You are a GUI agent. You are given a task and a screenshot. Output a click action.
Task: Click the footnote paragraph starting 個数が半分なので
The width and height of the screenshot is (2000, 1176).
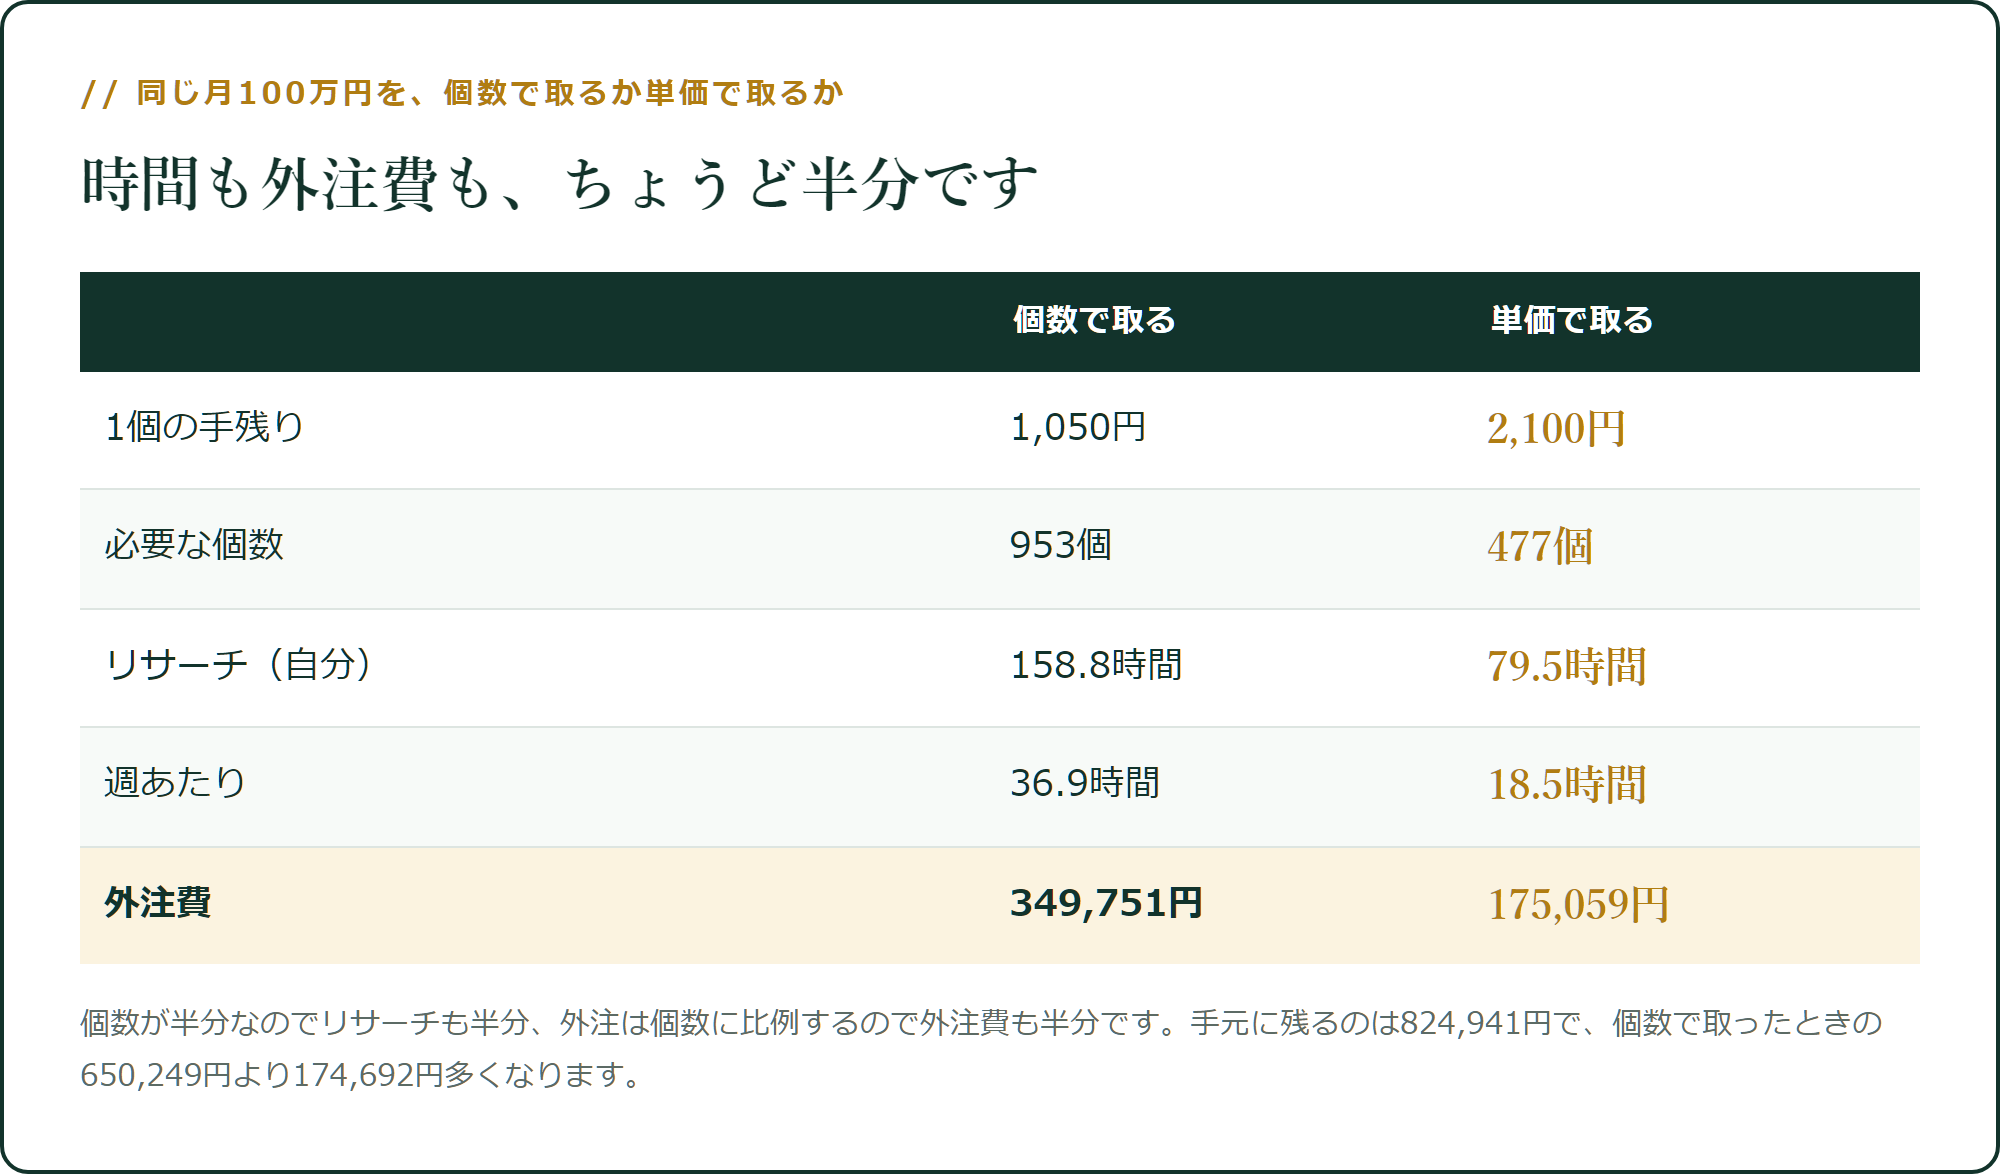click(x=982, y=1048)
